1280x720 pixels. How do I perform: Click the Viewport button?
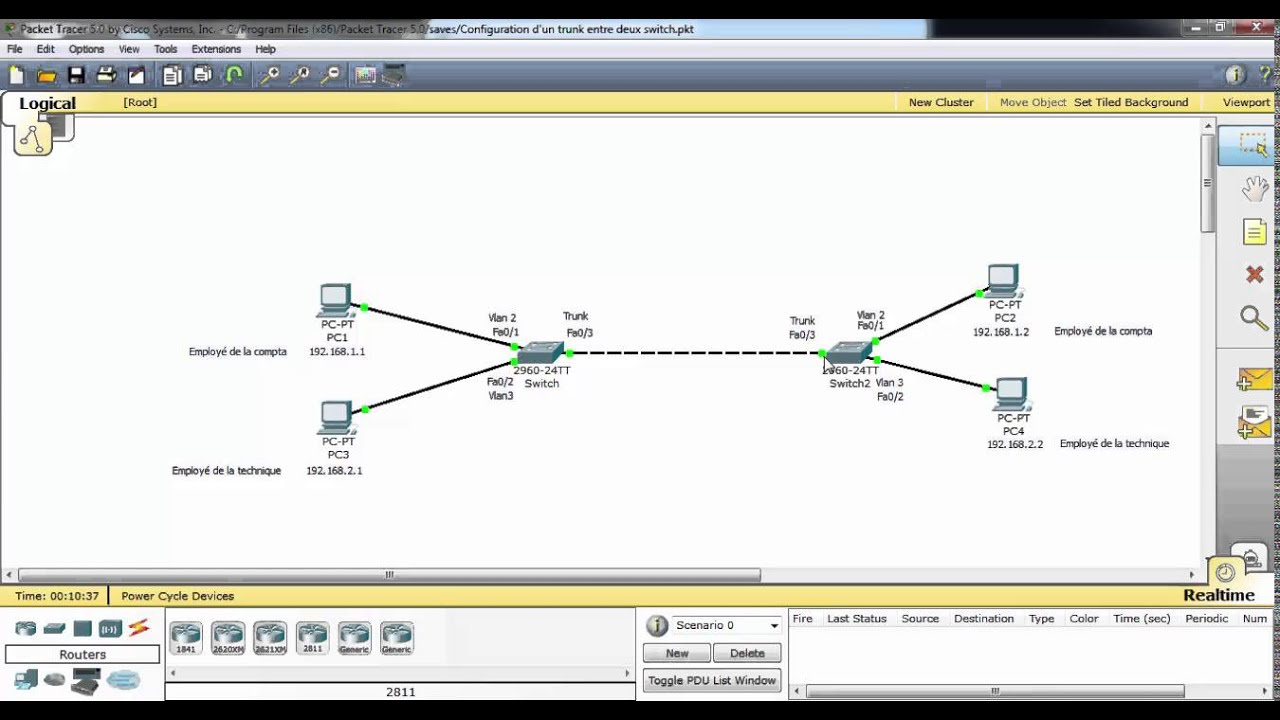pos(1246,102)
